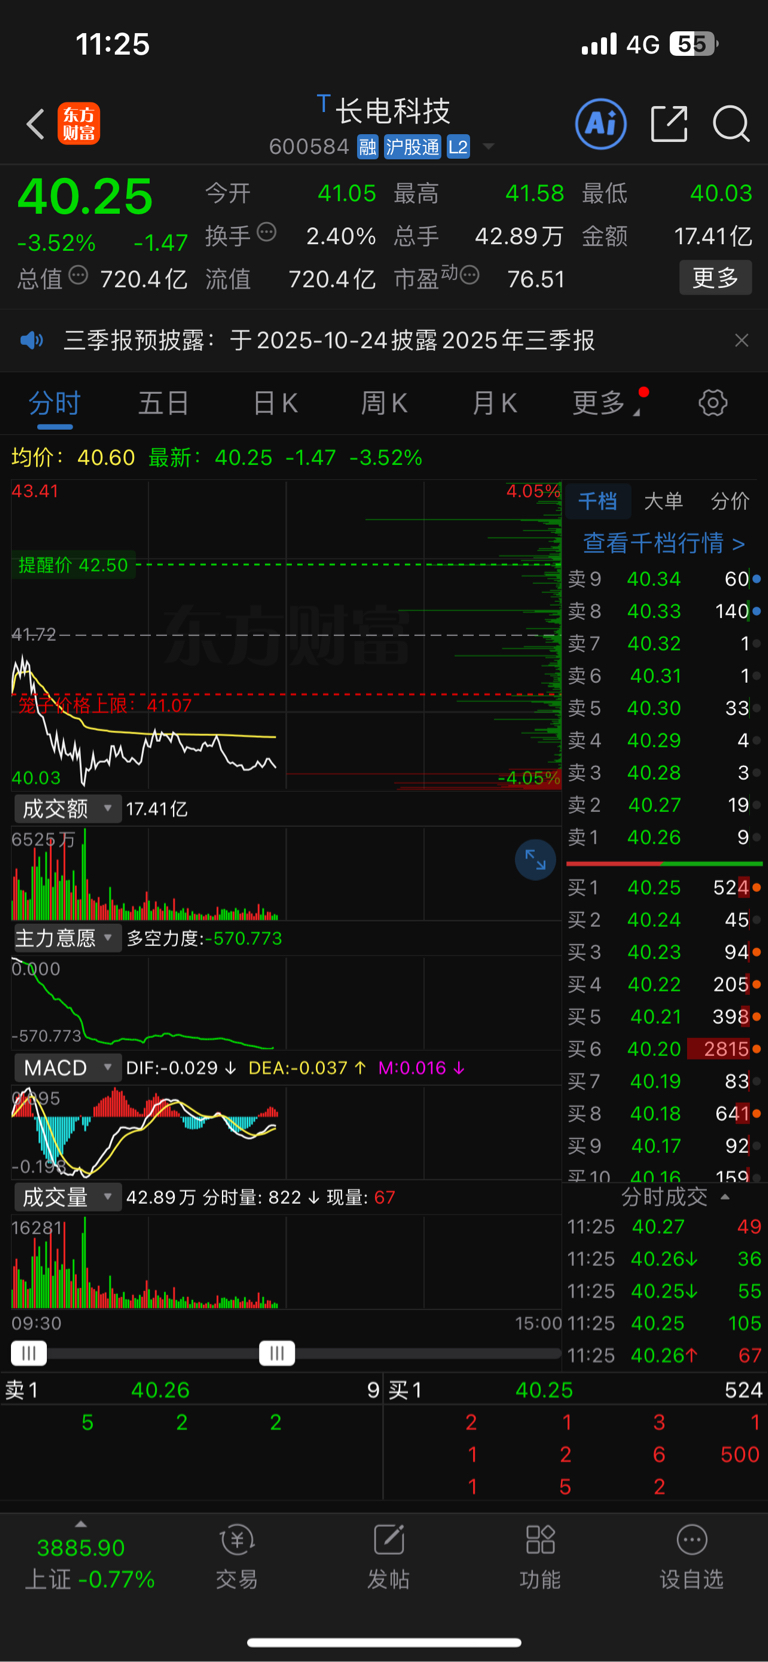Tap the 多空力度 -570.773 value

[244, 938]
